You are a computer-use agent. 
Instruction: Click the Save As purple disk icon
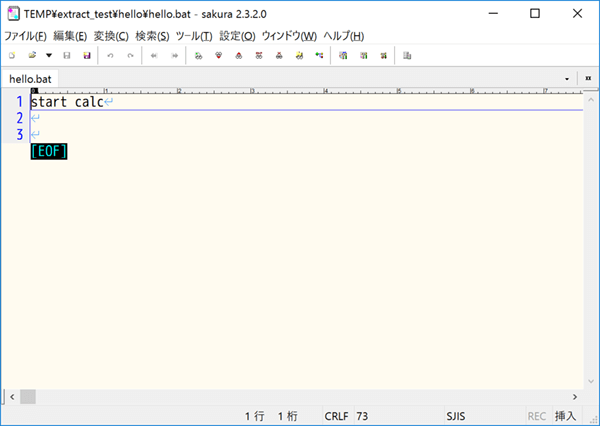coord(87,55)
